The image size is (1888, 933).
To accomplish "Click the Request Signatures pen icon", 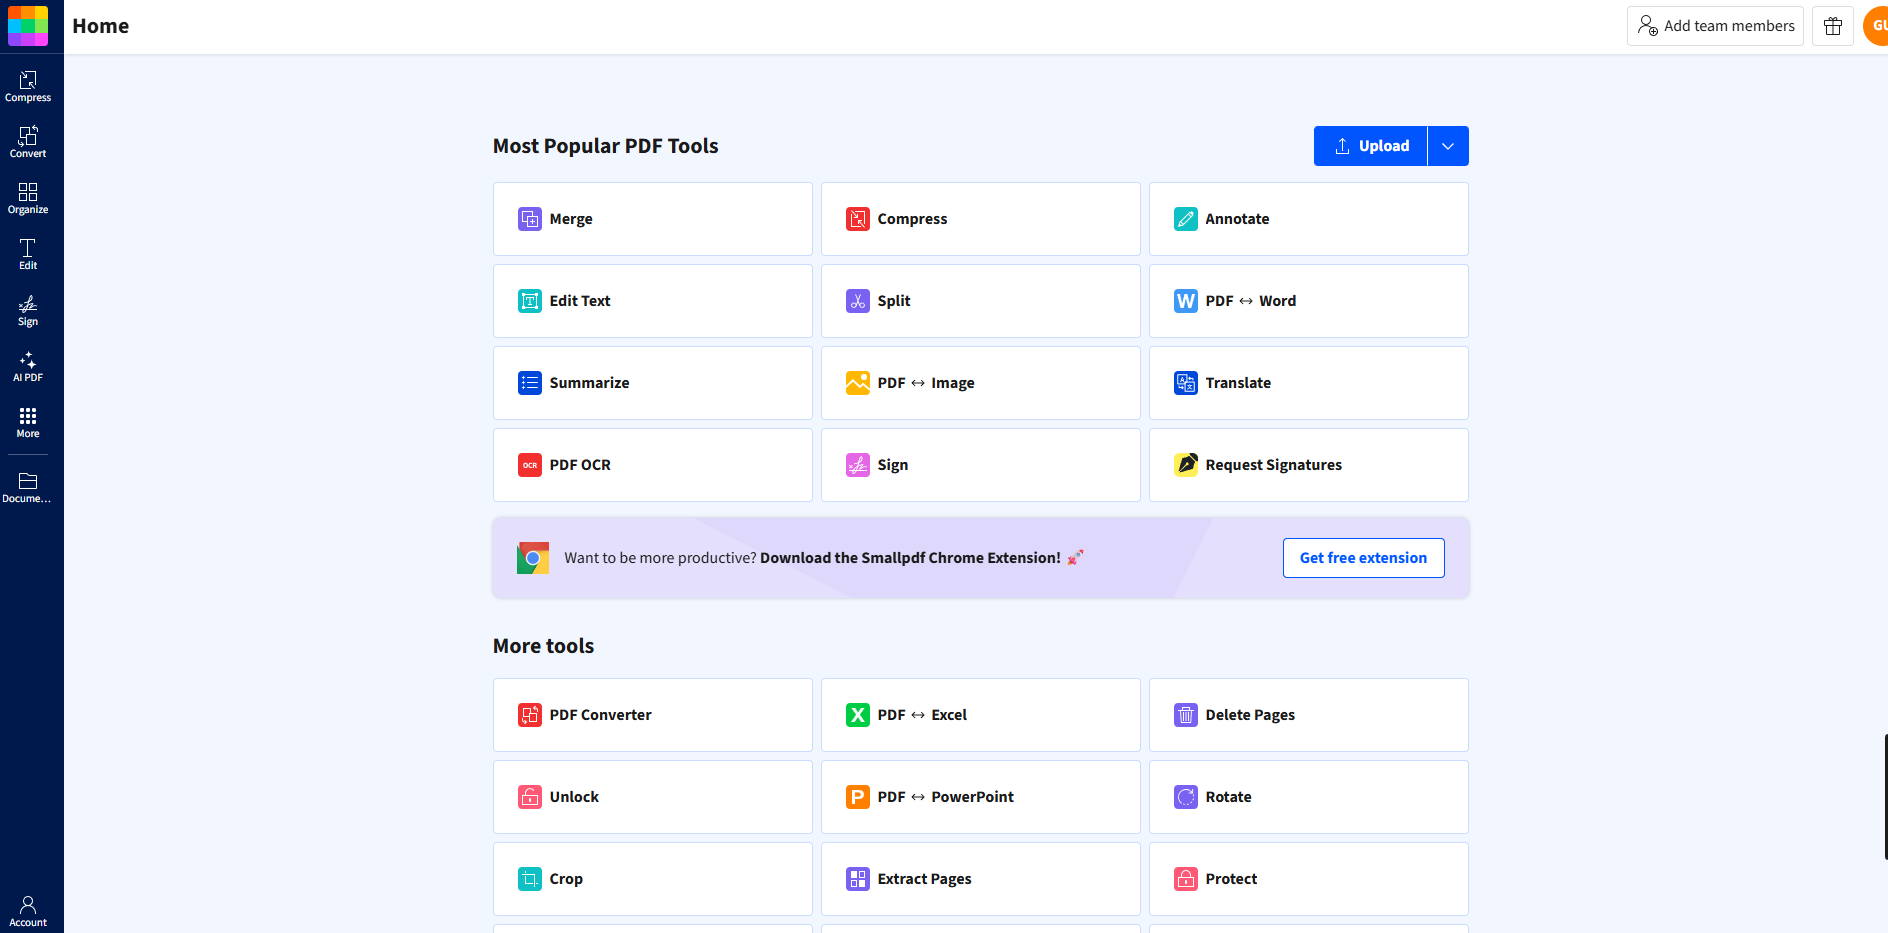I will [x=1186, y=465].
